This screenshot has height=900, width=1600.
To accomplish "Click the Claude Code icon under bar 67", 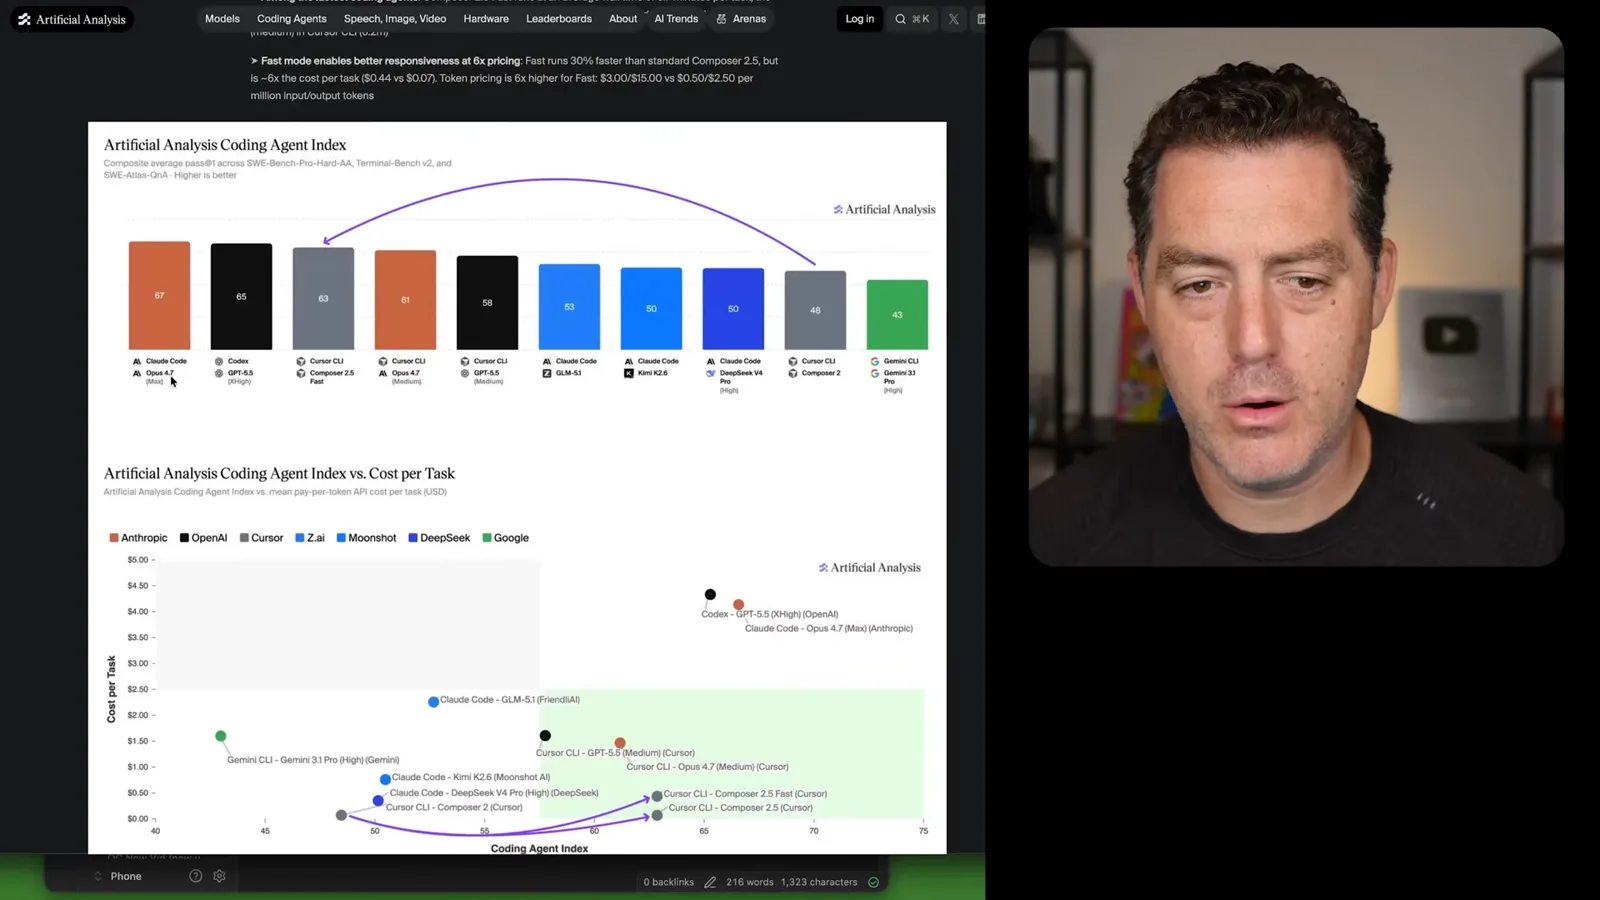I will pyautogui.click(x=137, y=361).
